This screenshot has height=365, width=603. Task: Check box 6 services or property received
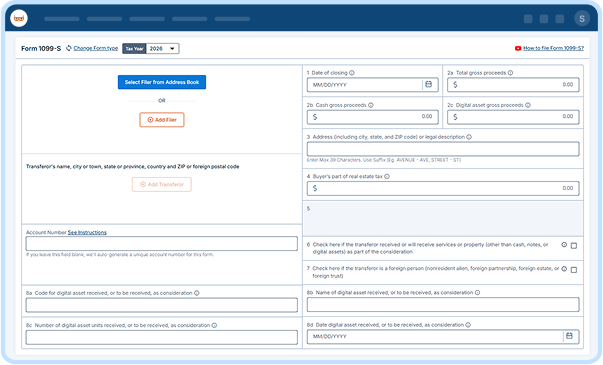pyautogui.click(x=574, y=245)
